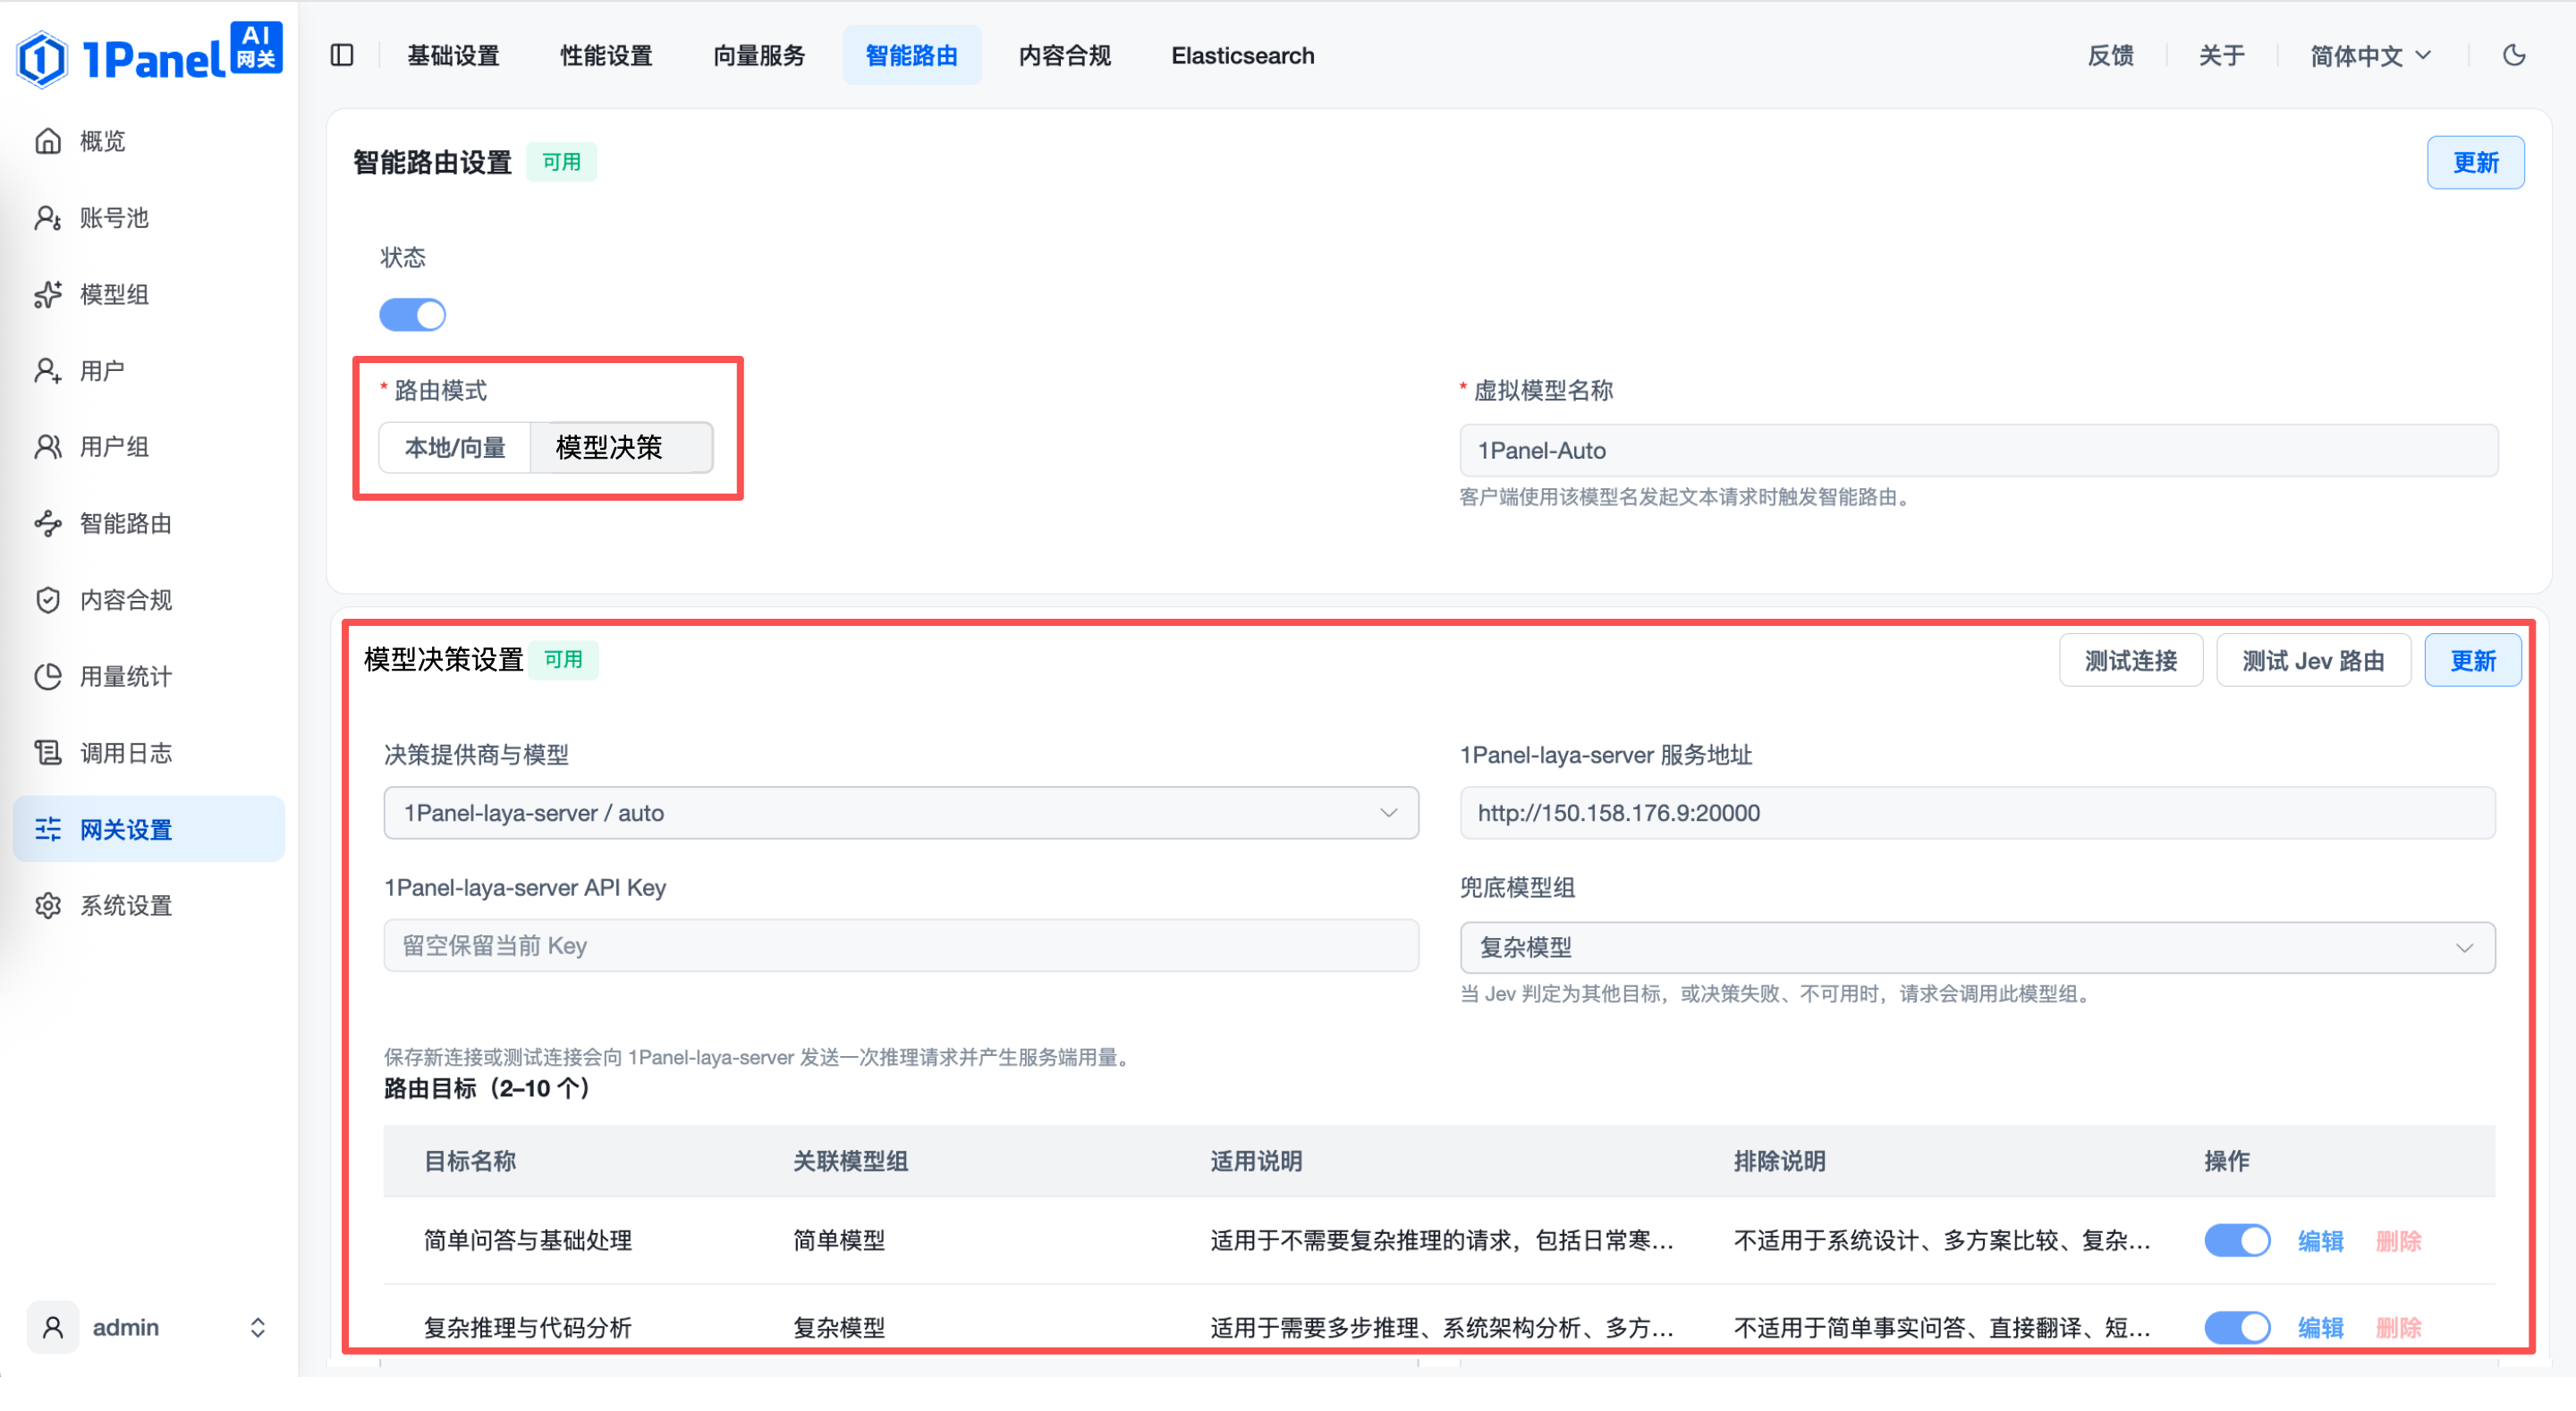2576x1411 pixels.
Task: Click 排除说明 column header
Action: [x=1779, y=1161]
